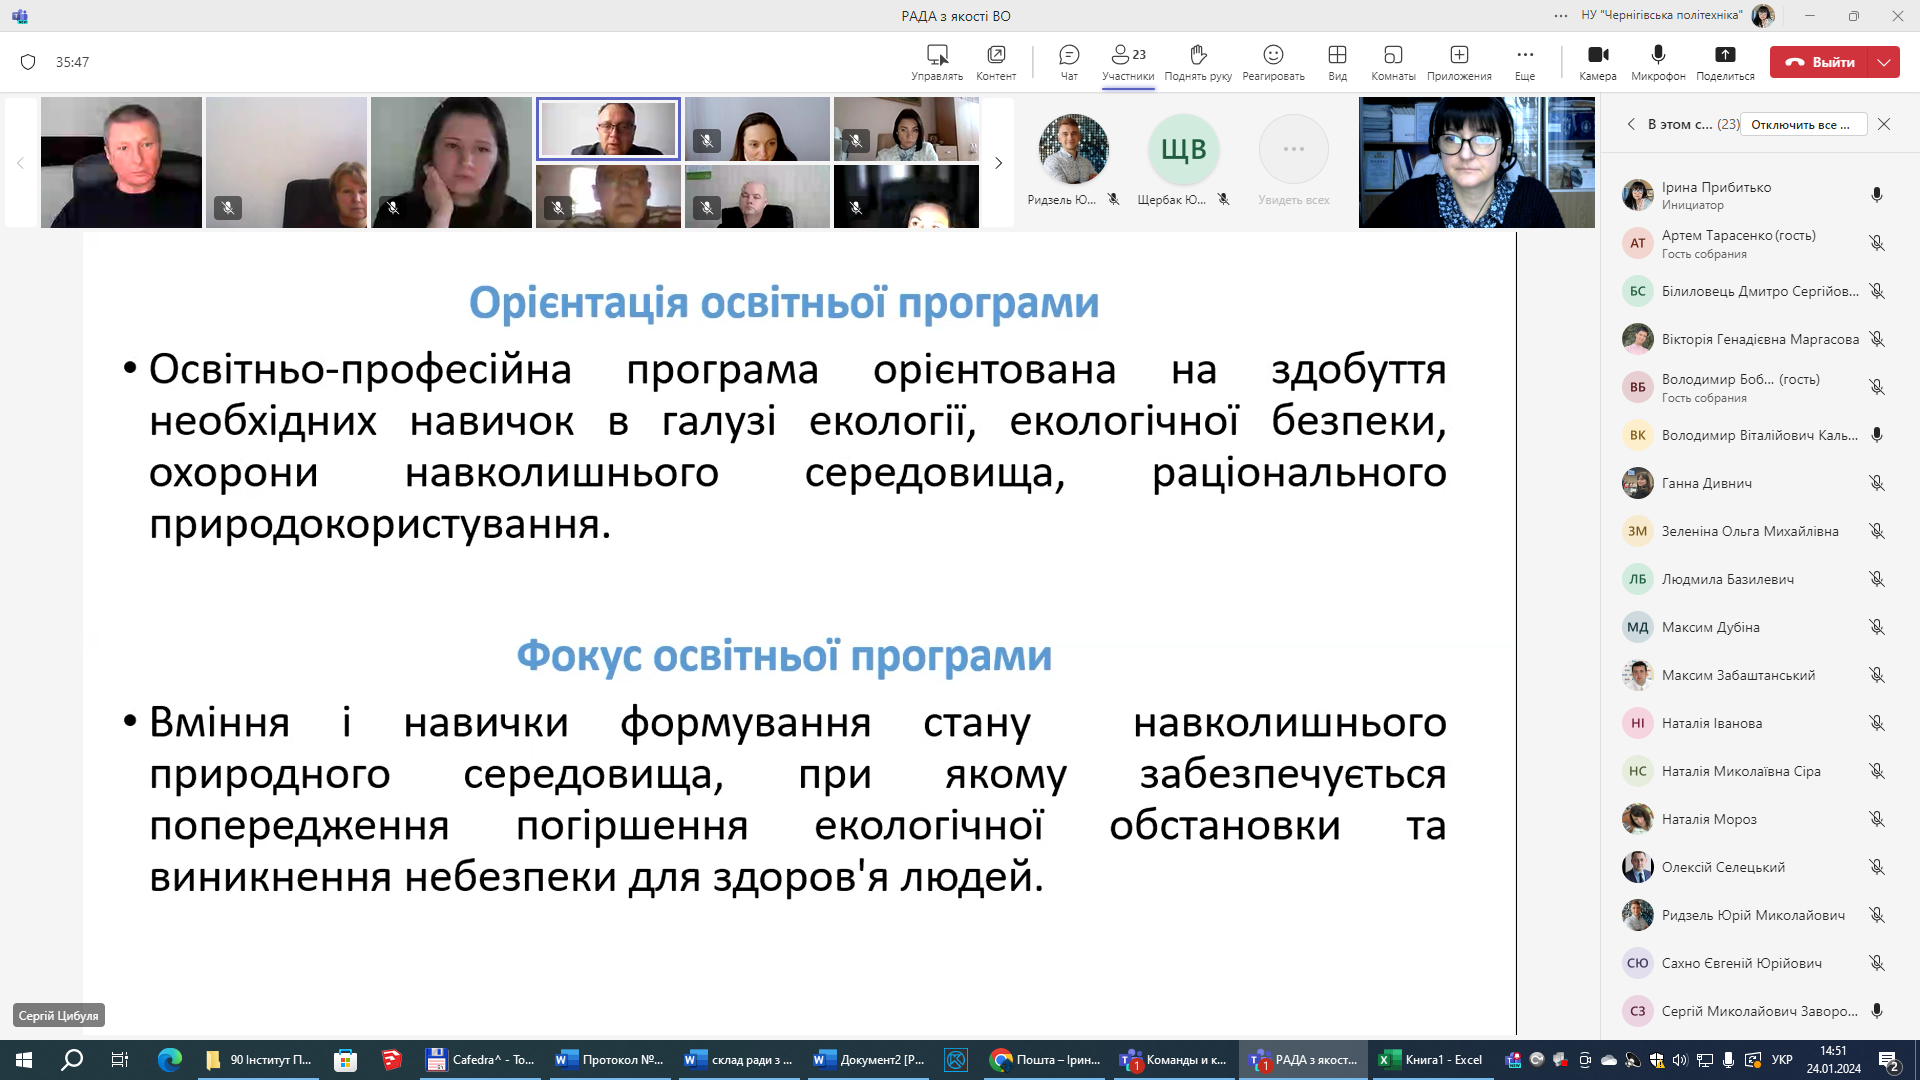Open the View layout icon
Viewport: 1920px width, 1080px height.
point(1337,55)
